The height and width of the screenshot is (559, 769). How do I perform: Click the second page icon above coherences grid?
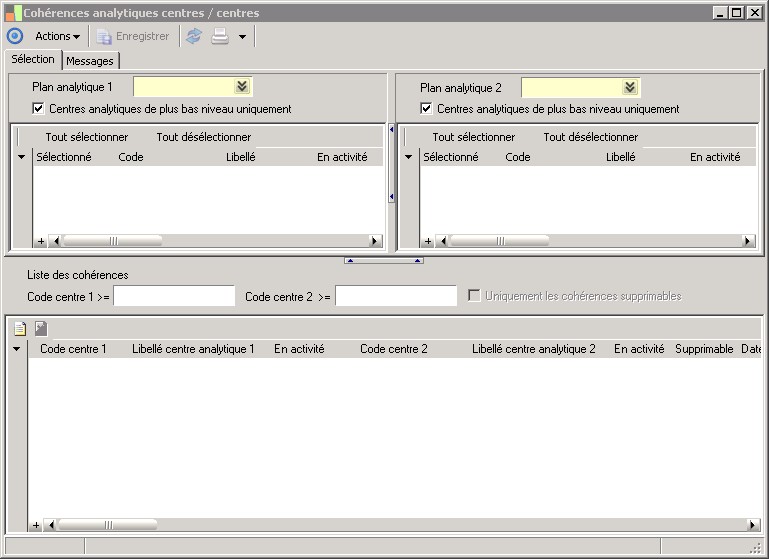click(40, 328)
